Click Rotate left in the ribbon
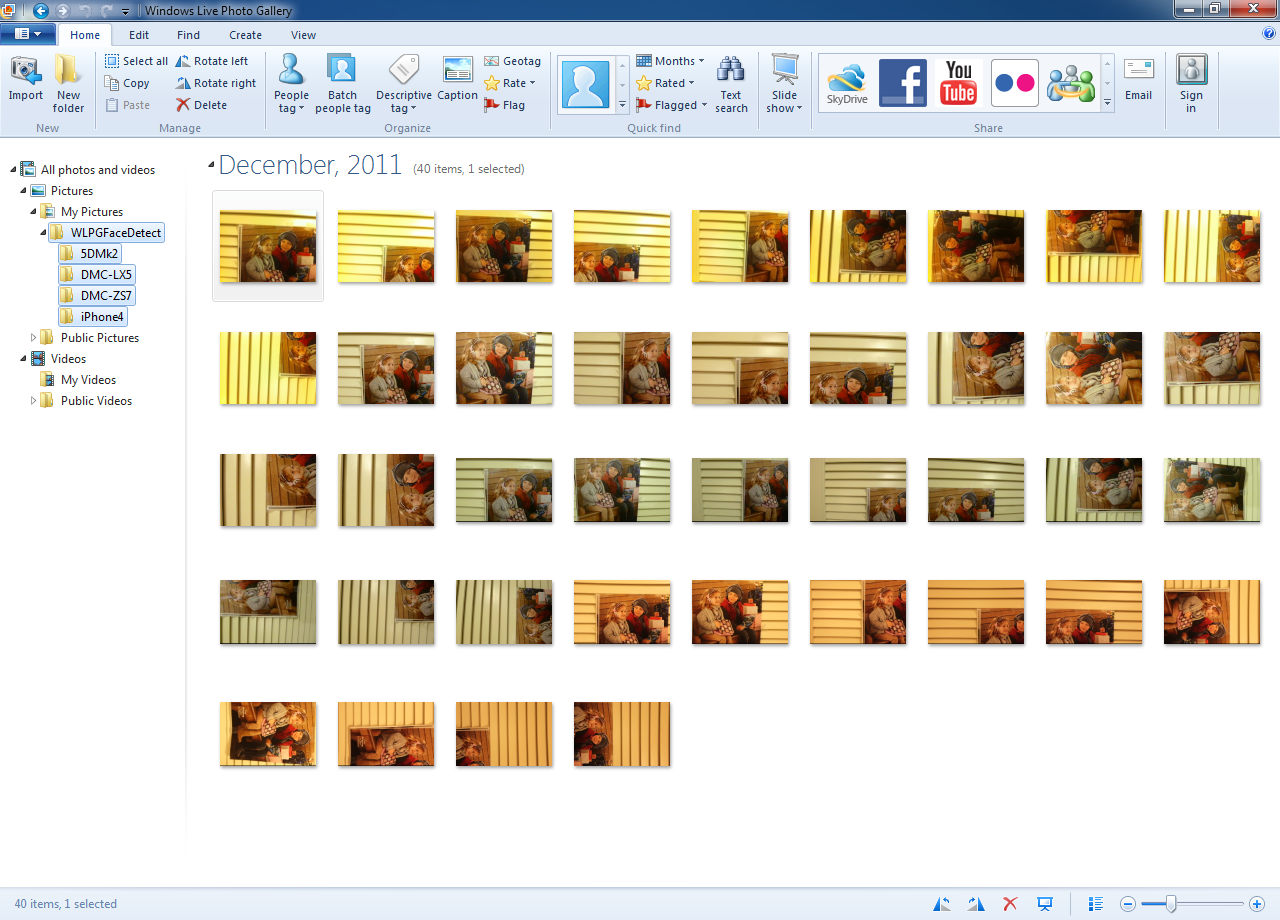1280x920 pixels. (x=212, y=61)
